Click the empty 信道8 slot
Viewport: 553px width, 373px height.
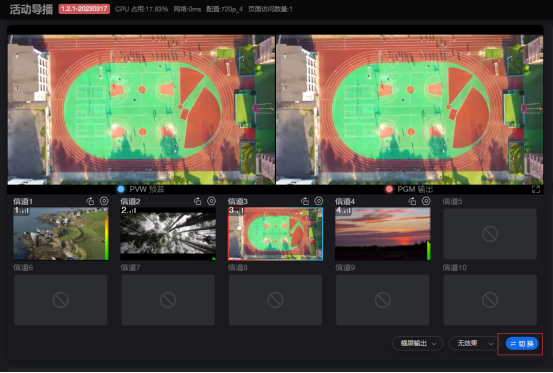coord(275,300)
